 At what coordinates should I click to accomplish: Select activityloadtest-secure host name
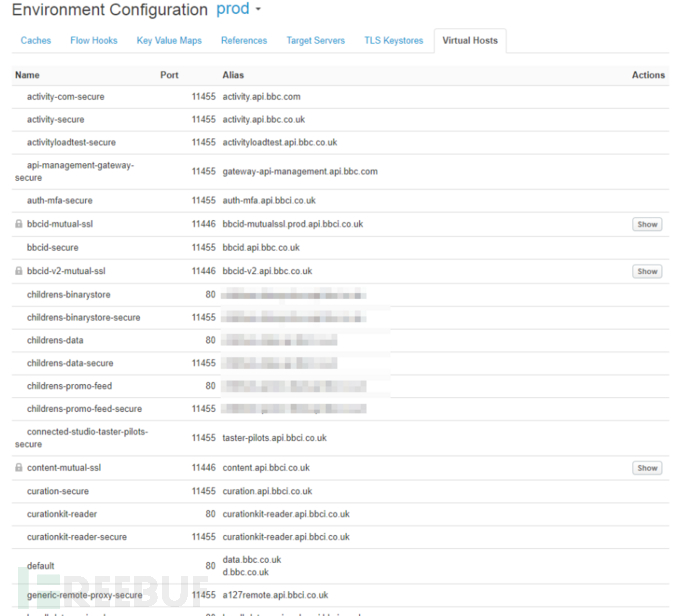(71, 143)
